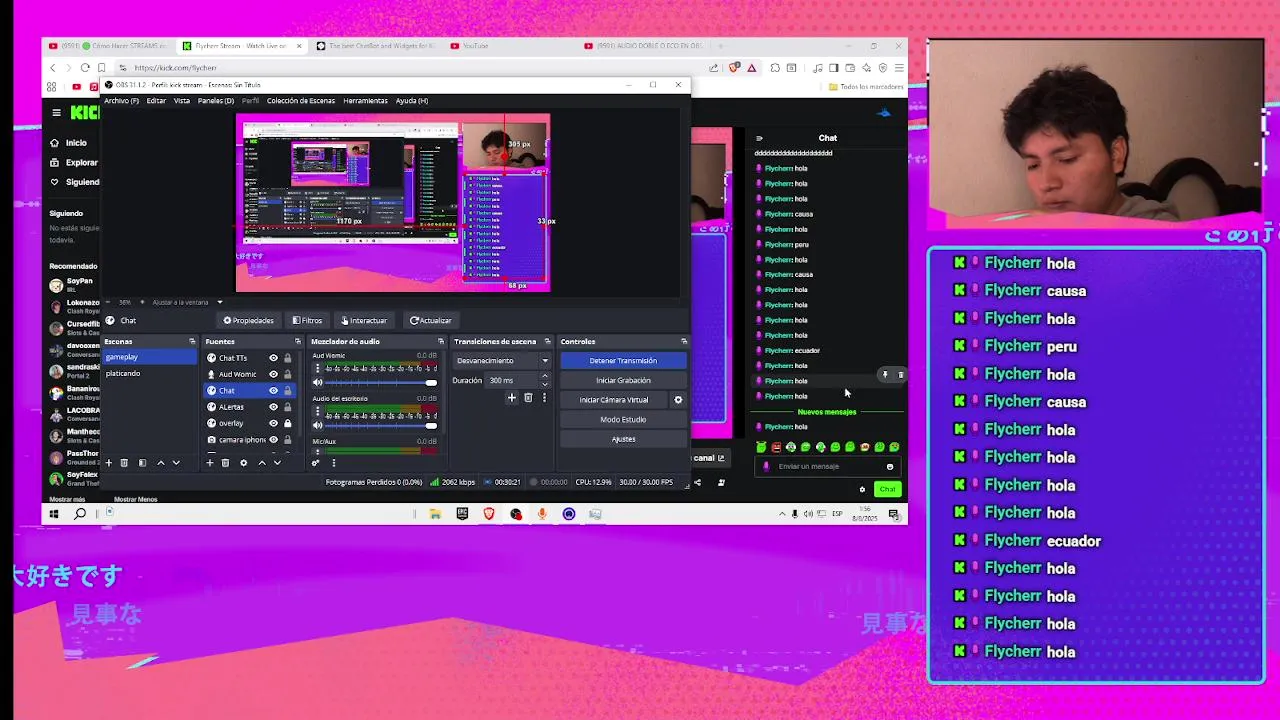Open audio mixer three-dot menu at bottom

click(x=334, y=463)
